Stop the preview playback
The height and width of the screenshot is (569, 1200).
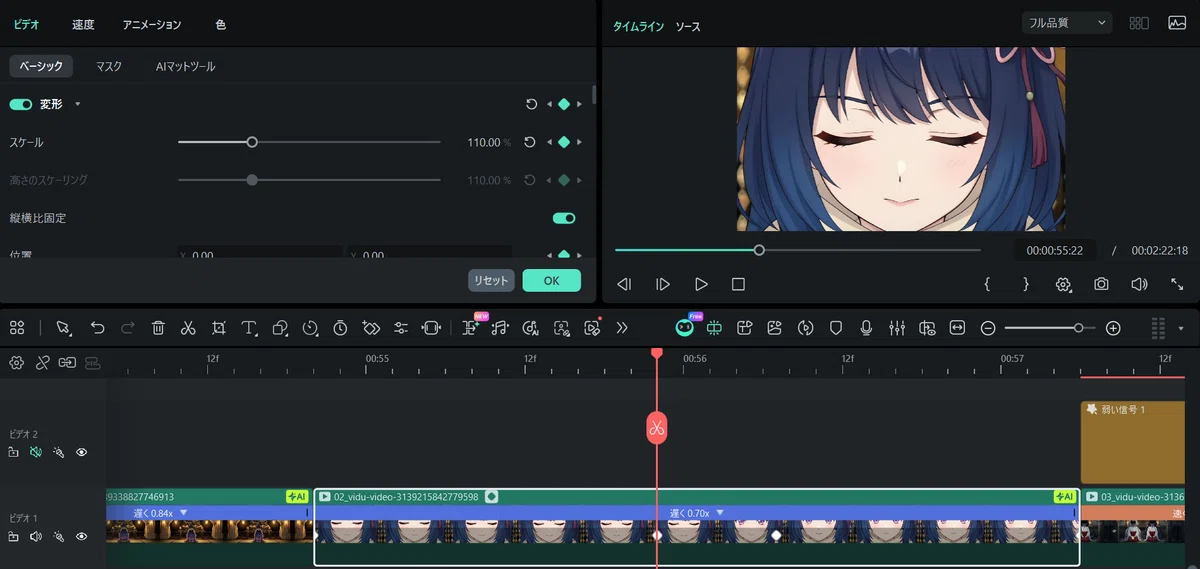click(x=738, y=284)
